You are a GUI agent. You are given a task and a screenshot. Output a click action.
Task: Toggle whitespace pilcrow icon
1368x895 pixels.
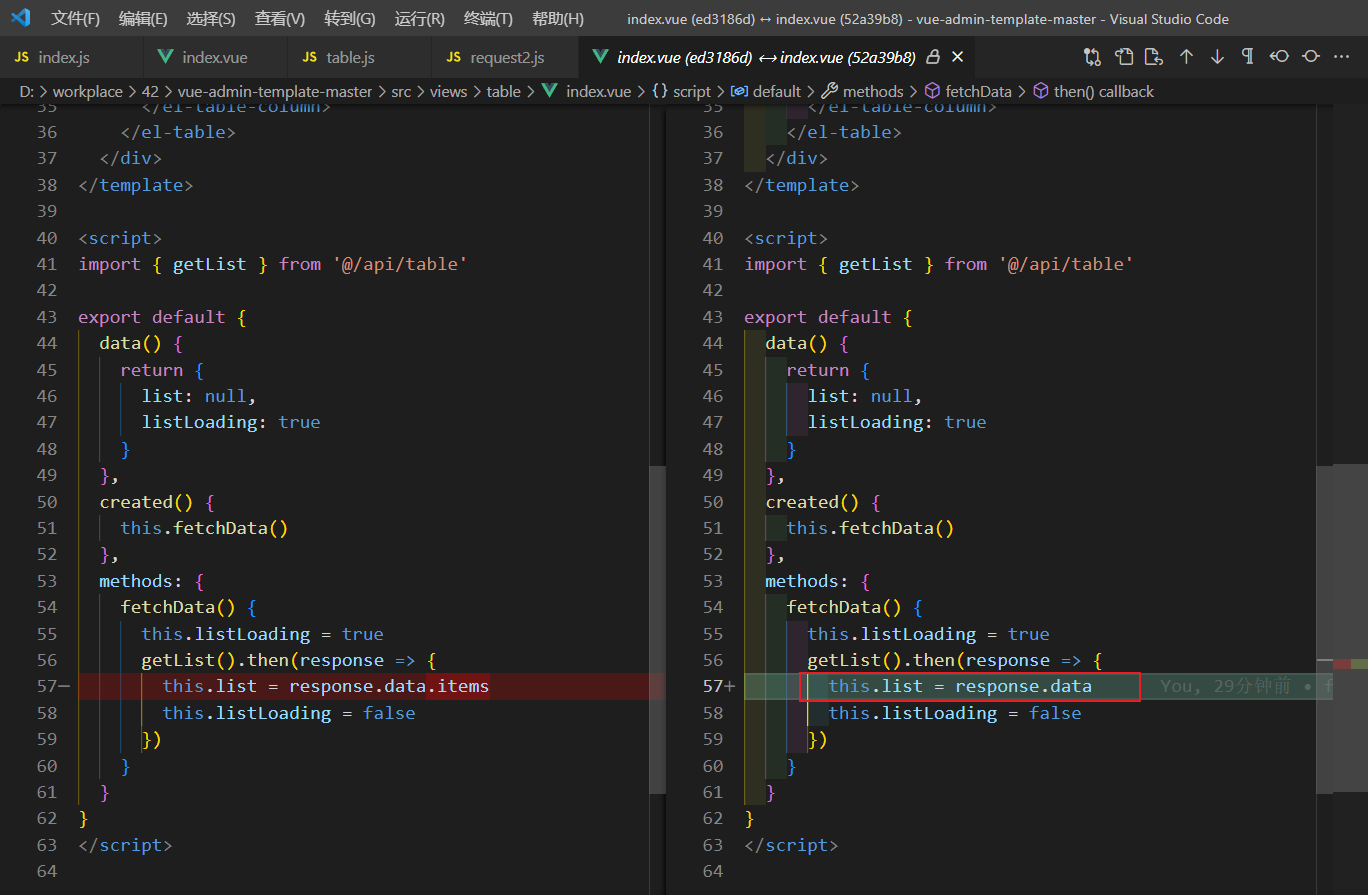[x=1248, y=57]
